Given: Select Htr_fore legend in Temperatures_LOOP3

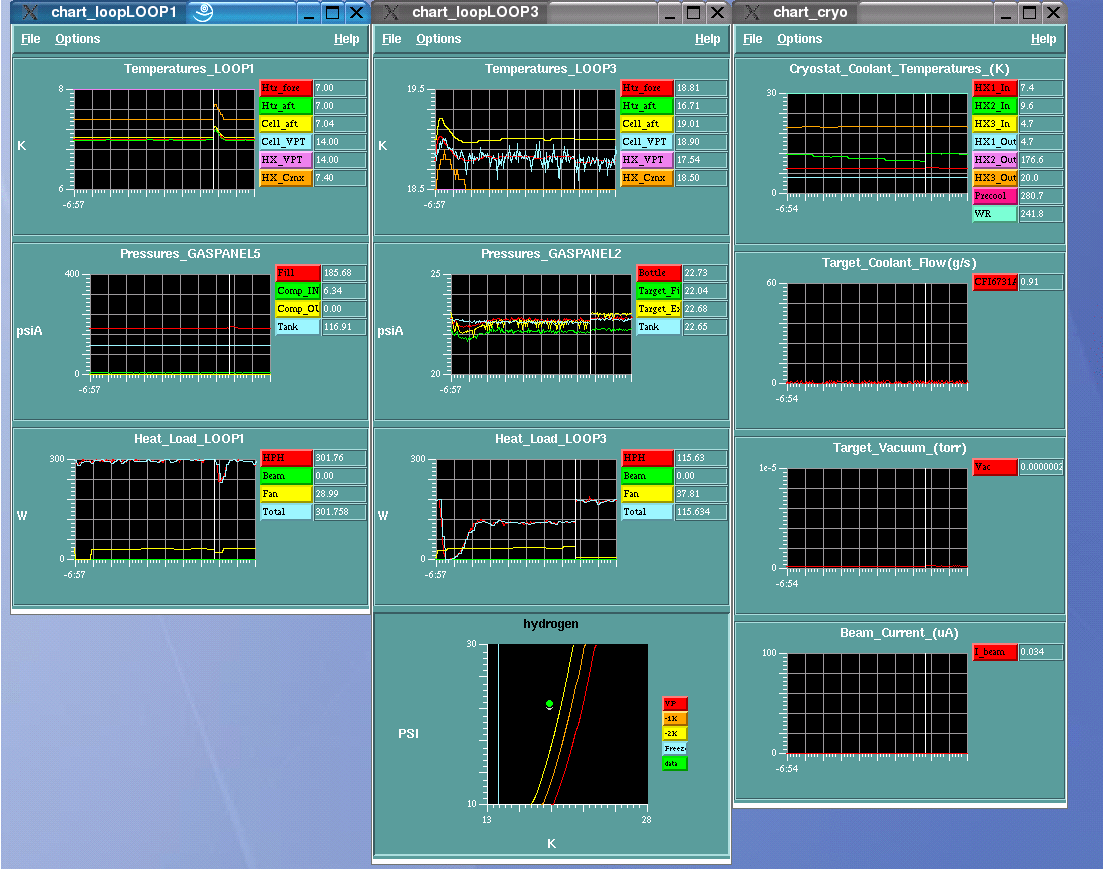Looking at the screenshot, I should tap(647, 88).
